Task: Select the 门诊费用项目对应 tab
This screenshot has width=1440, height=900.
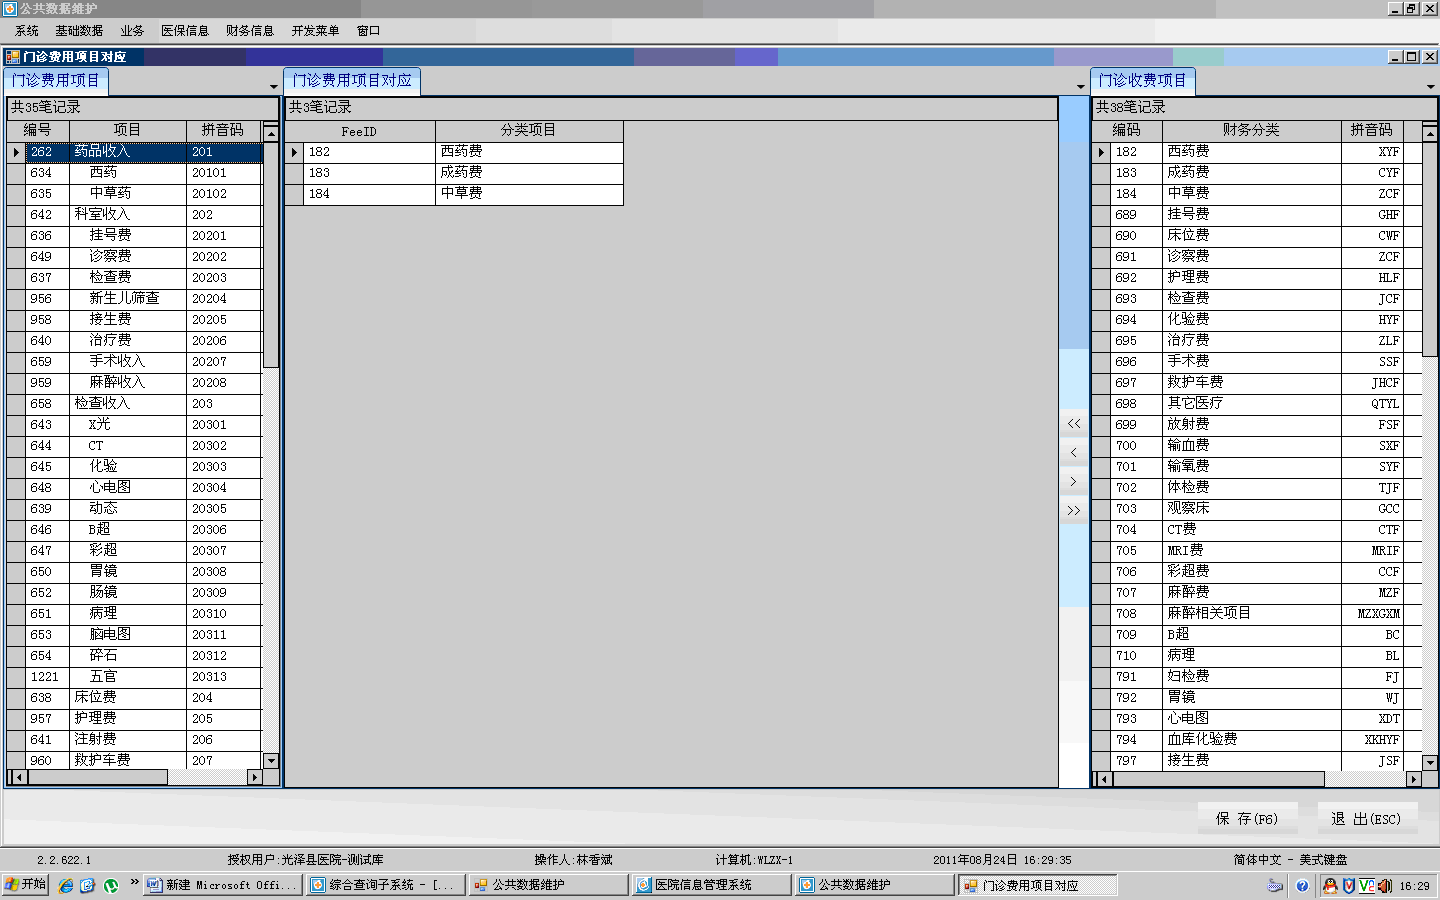Action: pyautogui.click(x=352, y=81)
